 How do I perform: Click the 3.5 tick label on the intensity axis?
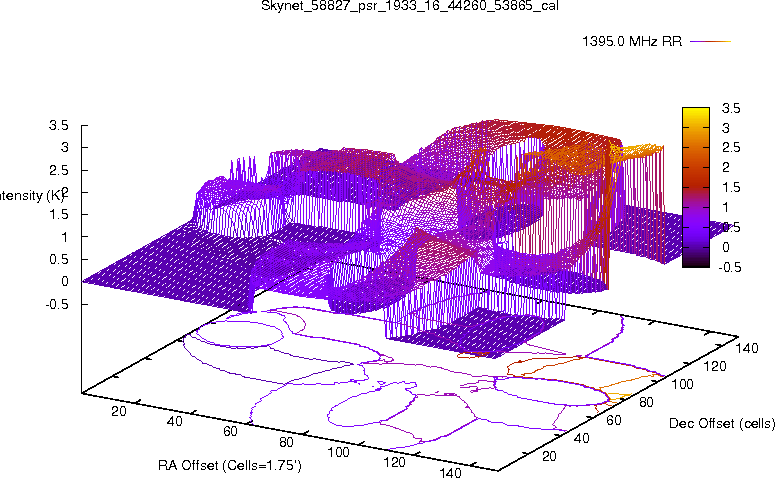(58, 126)
